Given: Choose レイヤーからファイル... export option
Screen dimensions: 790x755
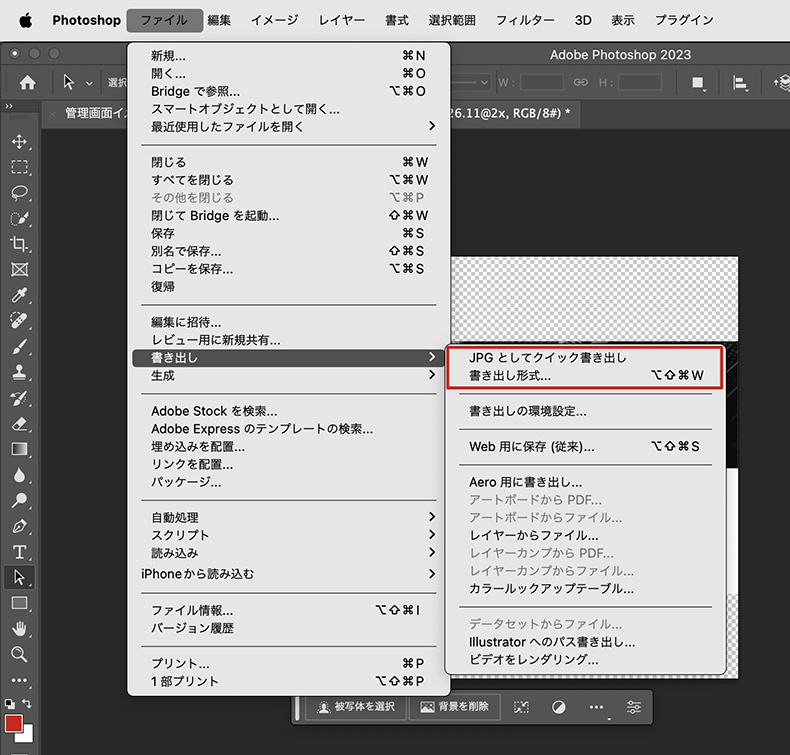Looking at the screenshot, I should tap(584, 535).
